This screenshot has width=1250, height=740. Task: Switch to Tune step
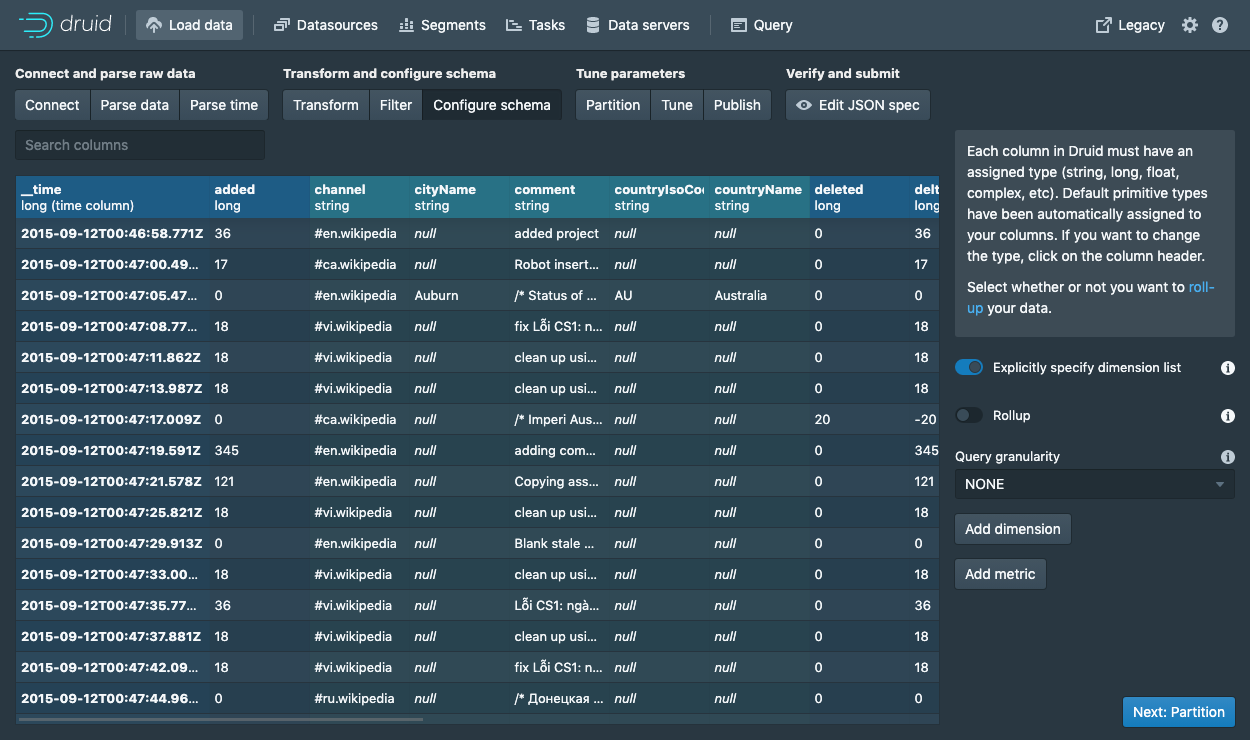pos(677,105)
